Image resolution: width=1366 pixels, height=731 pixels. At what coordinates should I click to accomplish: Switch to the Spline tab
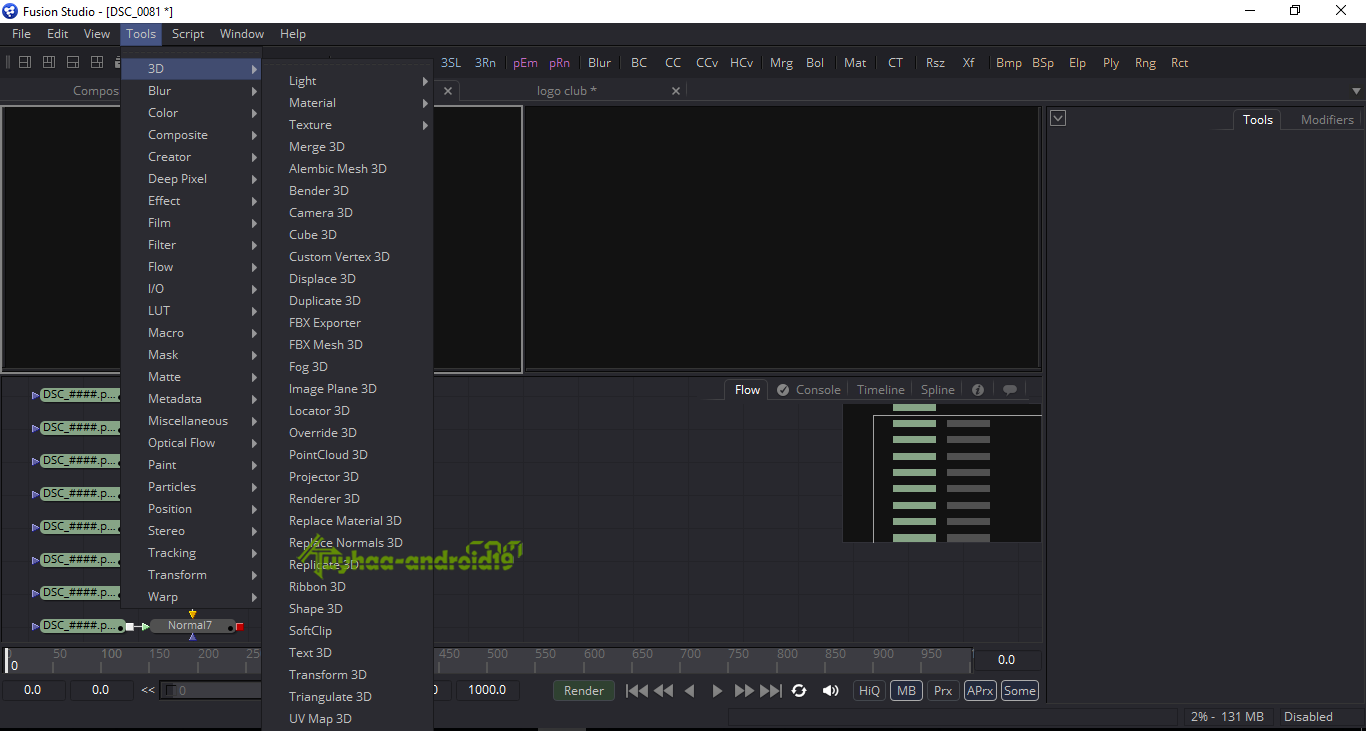click(x=938, y=390)
